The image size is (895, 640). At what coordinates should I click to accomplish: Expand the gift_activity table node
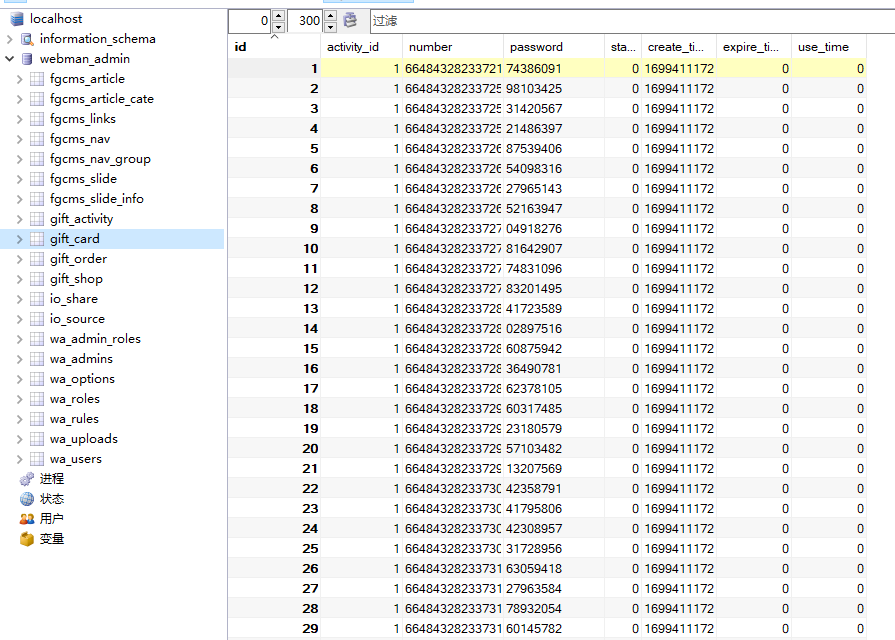[19, 219]
